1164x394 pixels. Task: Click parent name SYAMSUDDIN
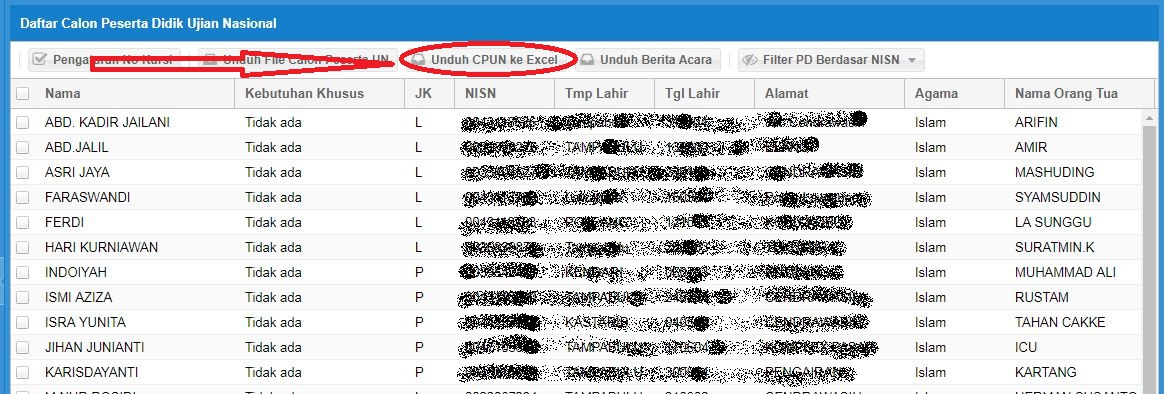(1057, 197)
